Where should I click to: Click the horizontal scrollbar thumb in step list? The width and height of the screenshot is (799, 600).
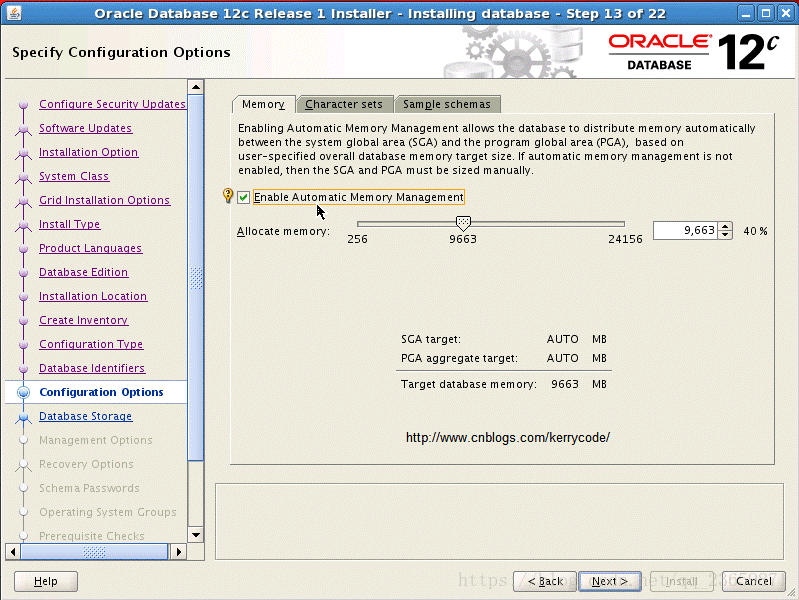(94, 552)
